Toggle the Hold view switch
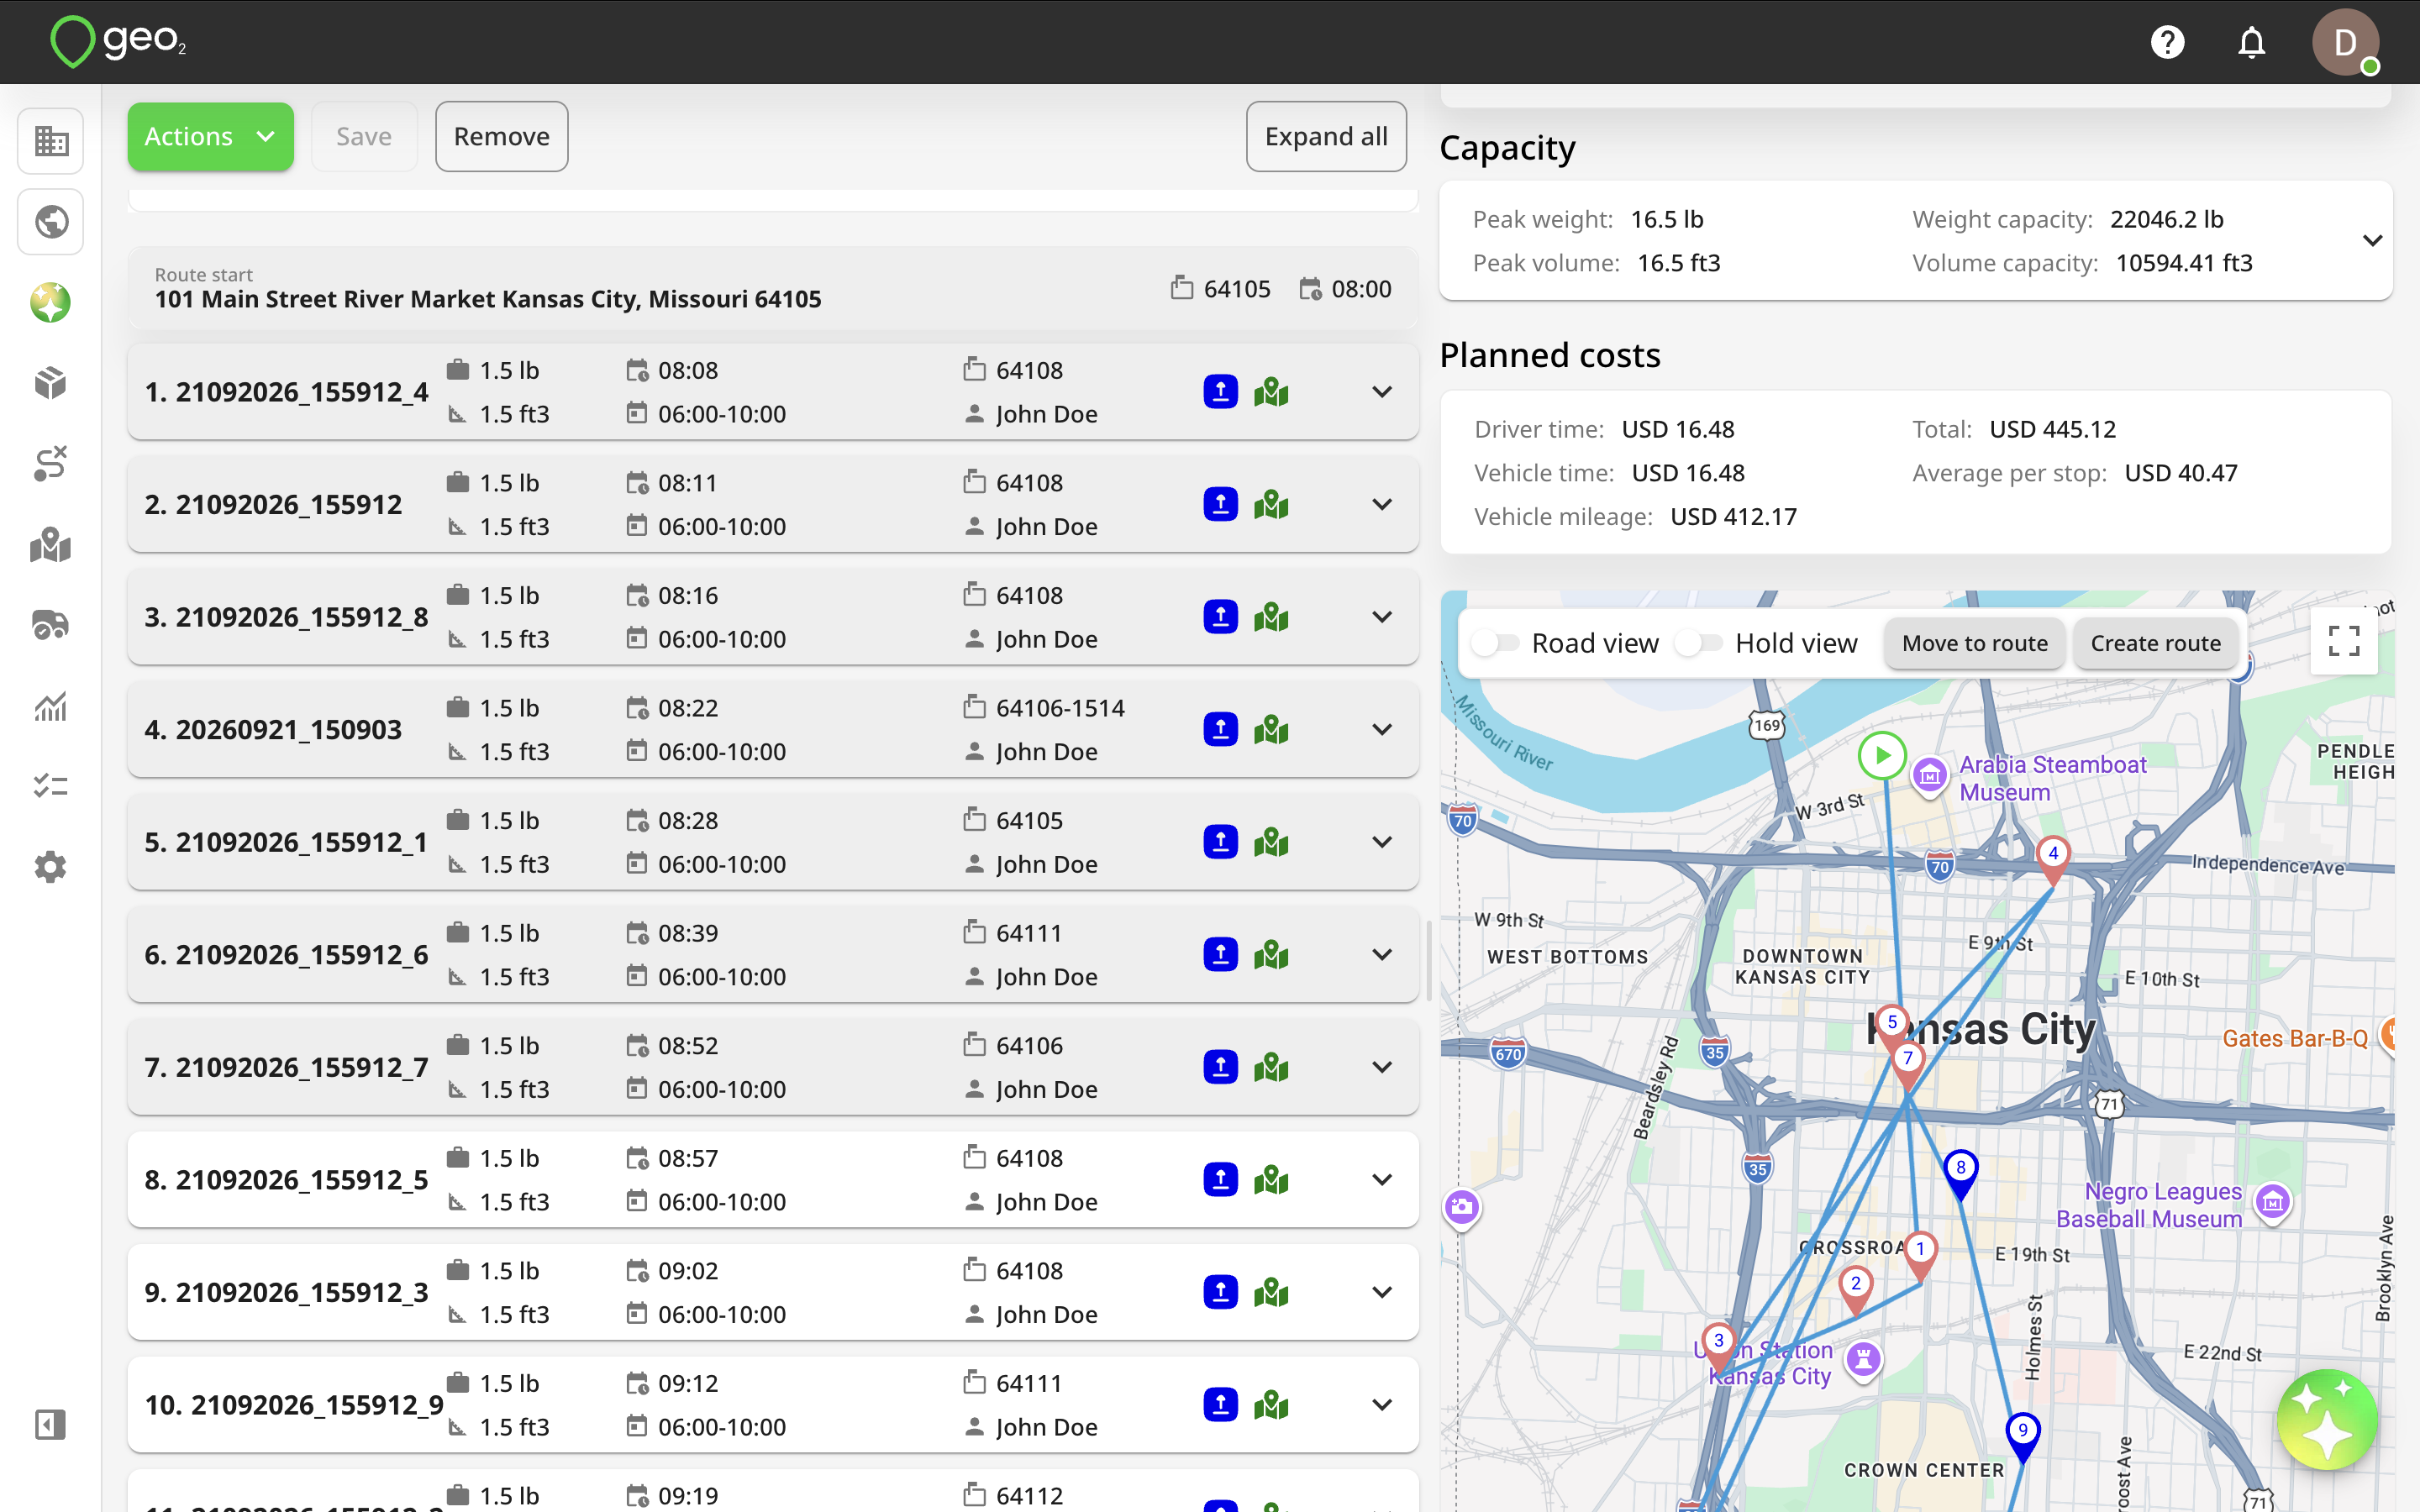2420x1512 pixels. (x=1699, y=643)
